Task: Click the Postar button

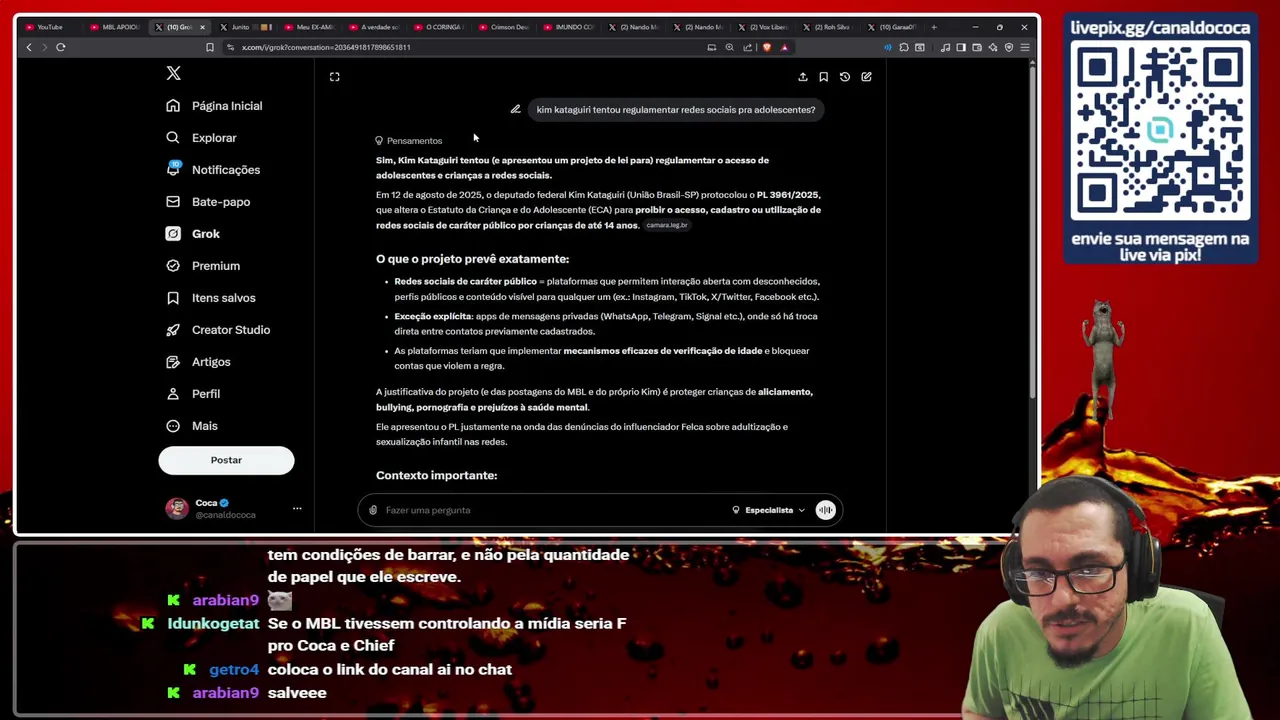Action: coord(226,460)
